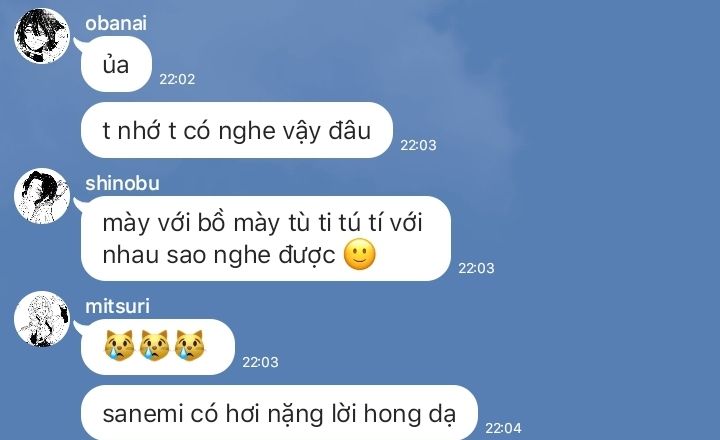Open shinobu's profile avatar
This screenshot has height=440, width=720.
(42, 196)
